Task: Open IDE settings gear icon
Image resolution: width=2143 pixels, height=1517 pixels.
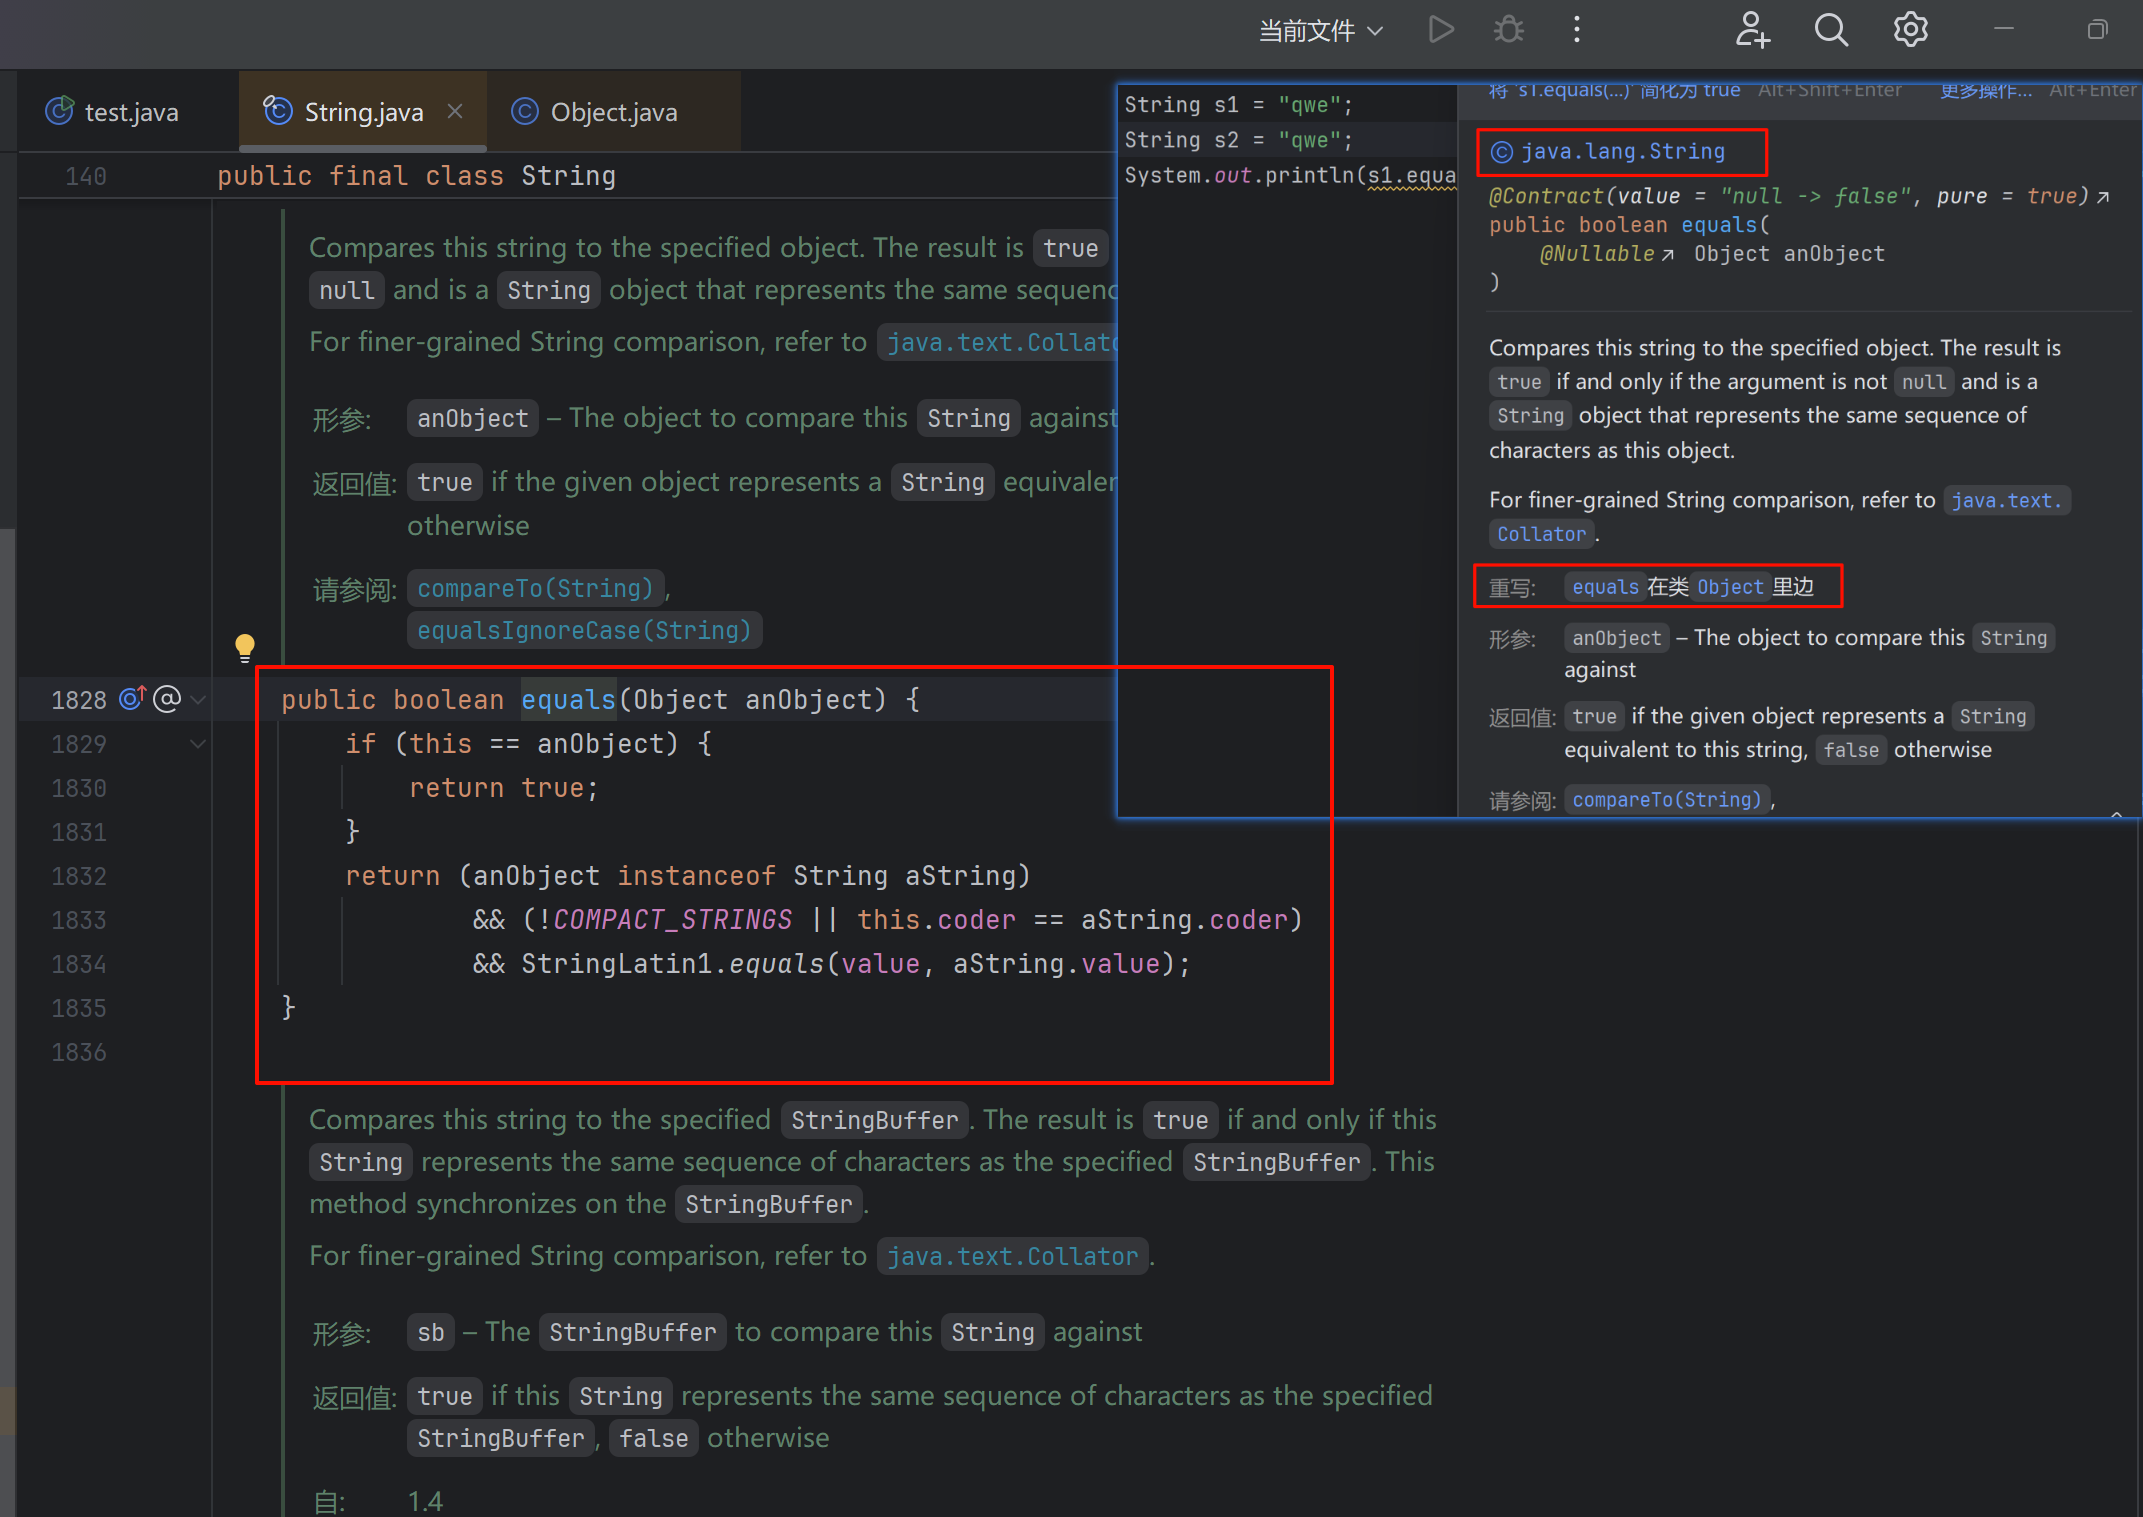Action: coord(1910,30)
